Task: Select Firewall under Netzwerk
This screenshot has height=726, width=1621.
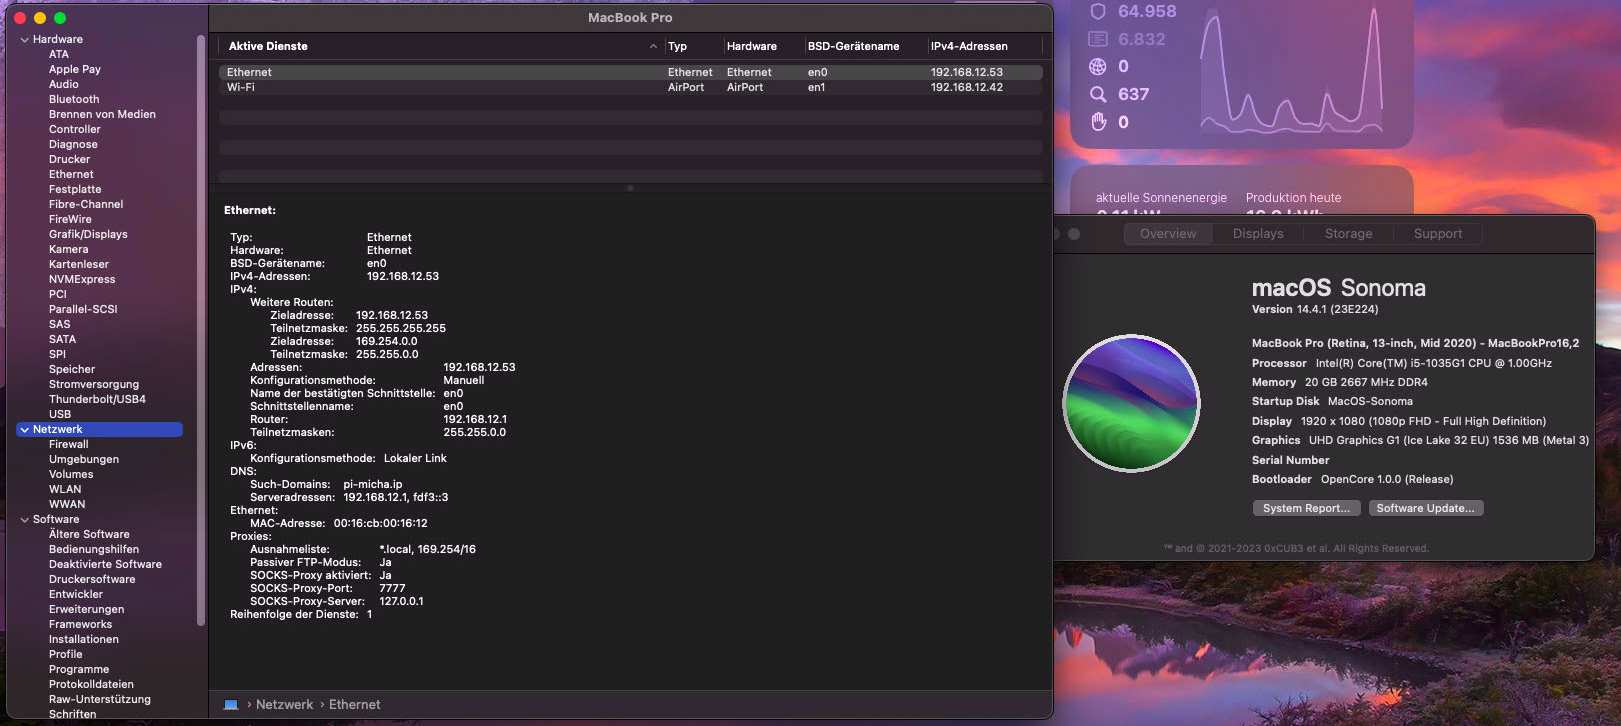Action: [x=69, y=445]
